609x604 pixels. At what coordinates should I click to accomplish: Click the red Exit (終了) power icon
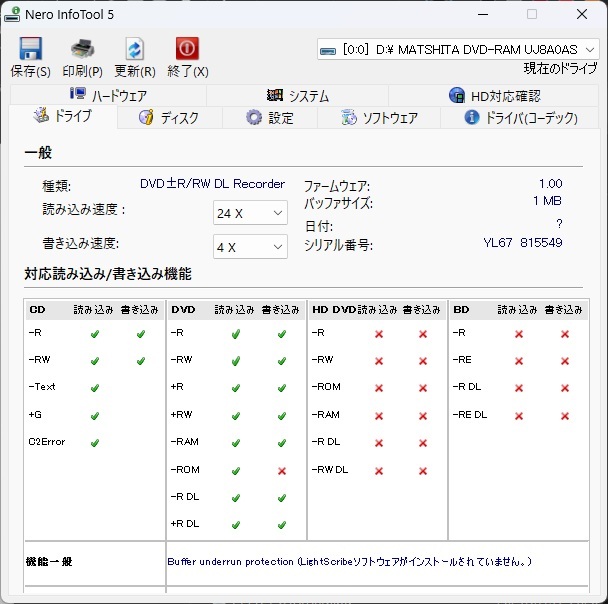coord(187,49)
